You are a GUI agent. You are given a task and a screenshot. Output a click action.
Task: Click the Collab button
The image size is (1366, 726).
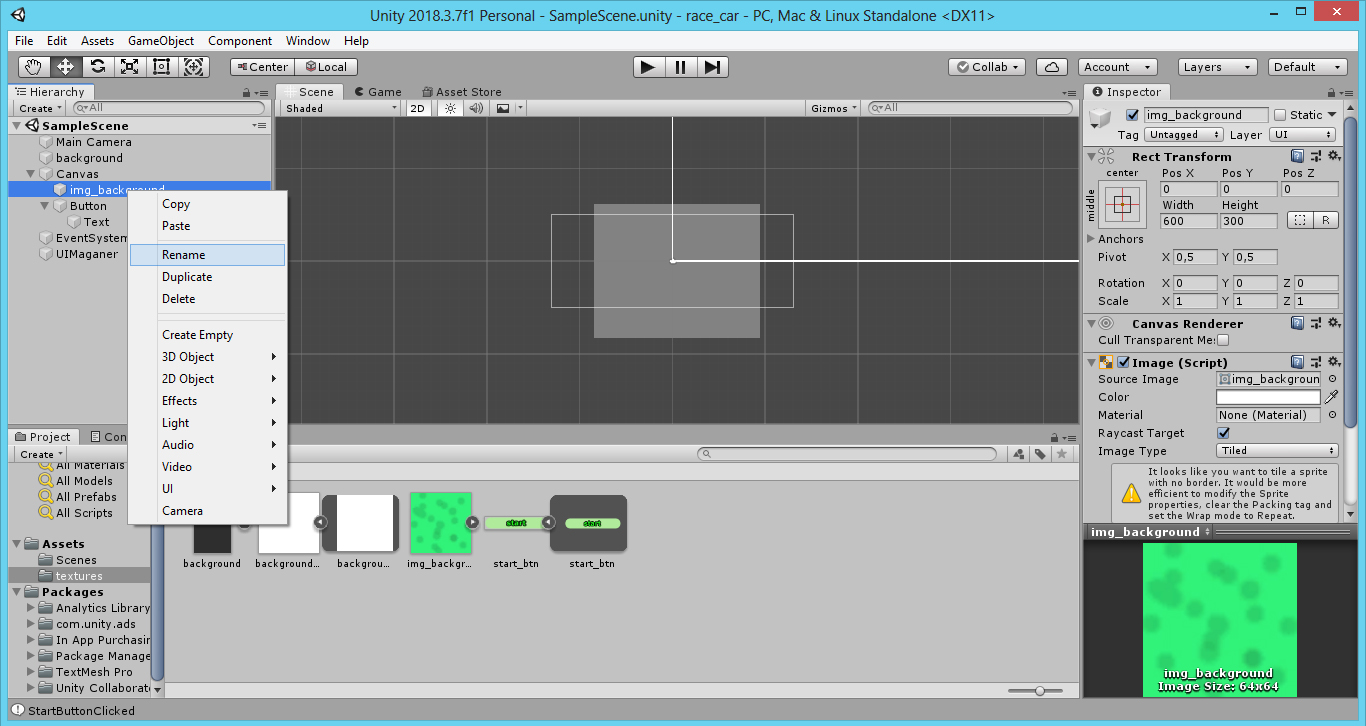point(987,67)
